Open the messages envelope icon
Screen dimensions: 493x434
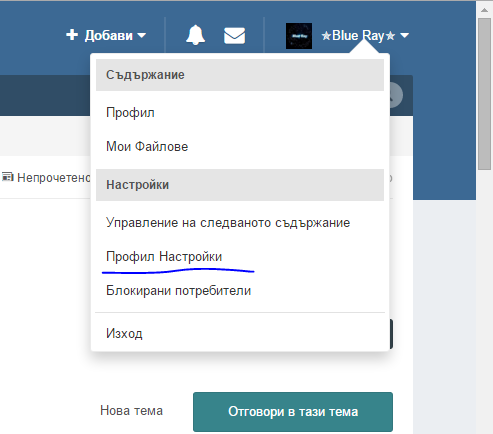(234, 36)
